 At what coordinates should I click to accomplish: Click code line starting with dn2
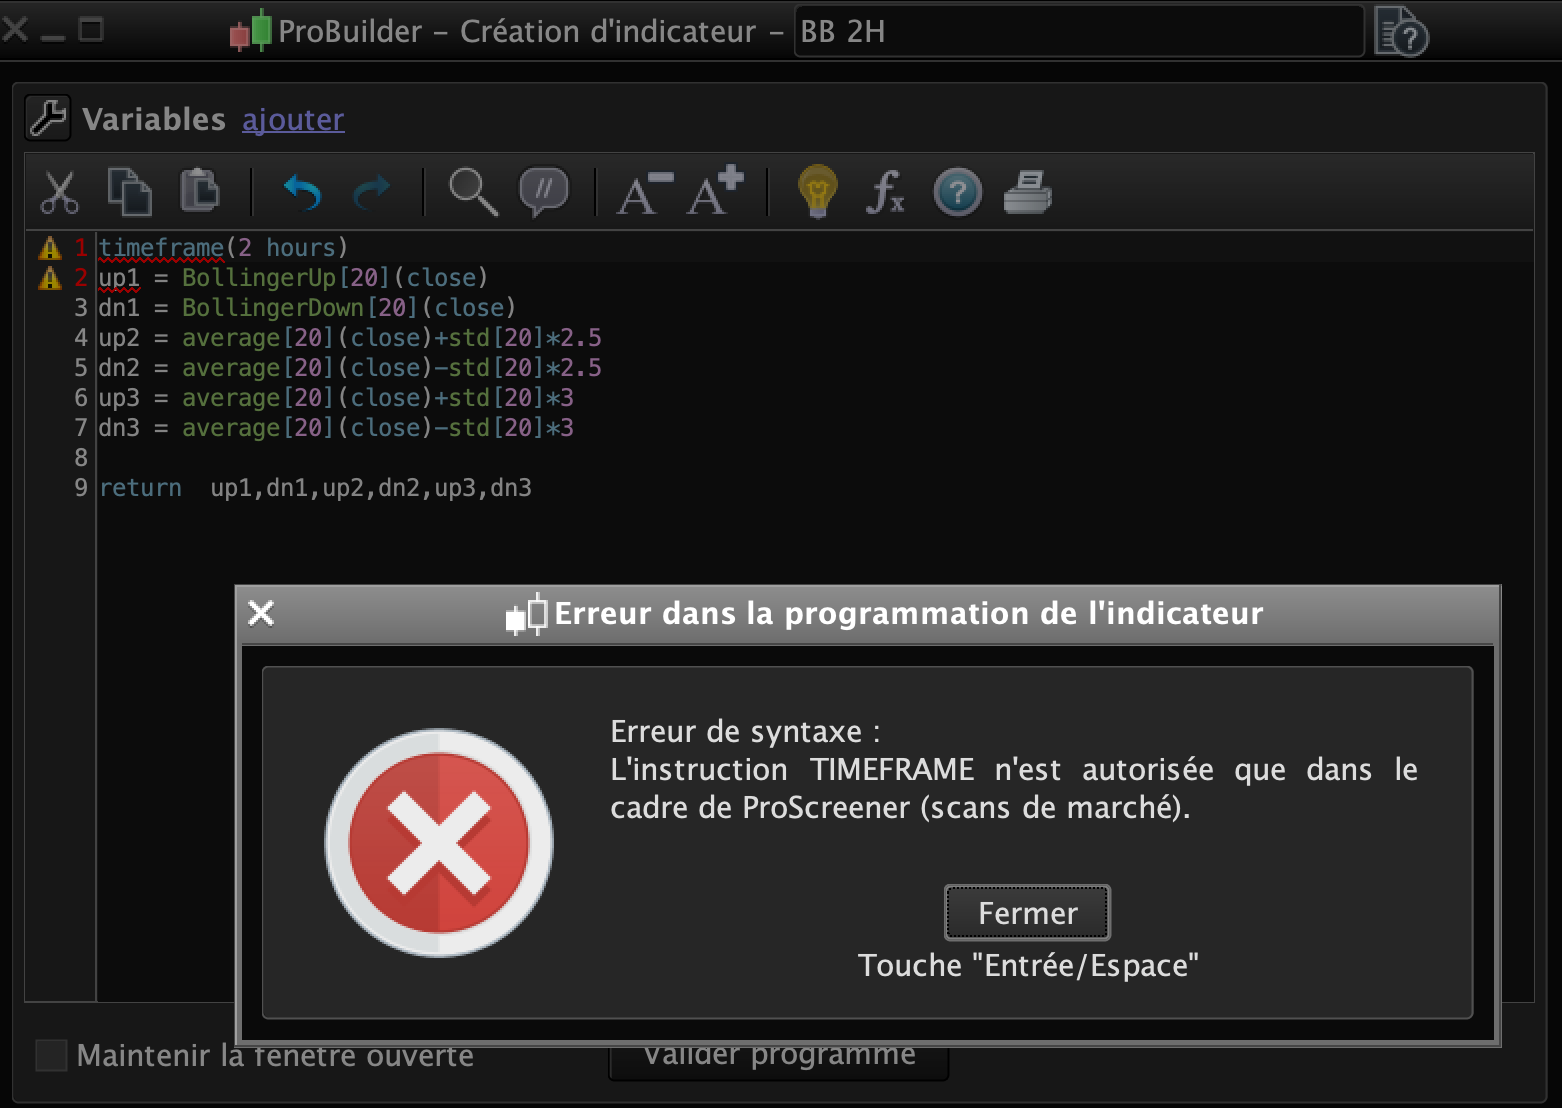click(350, 368)
